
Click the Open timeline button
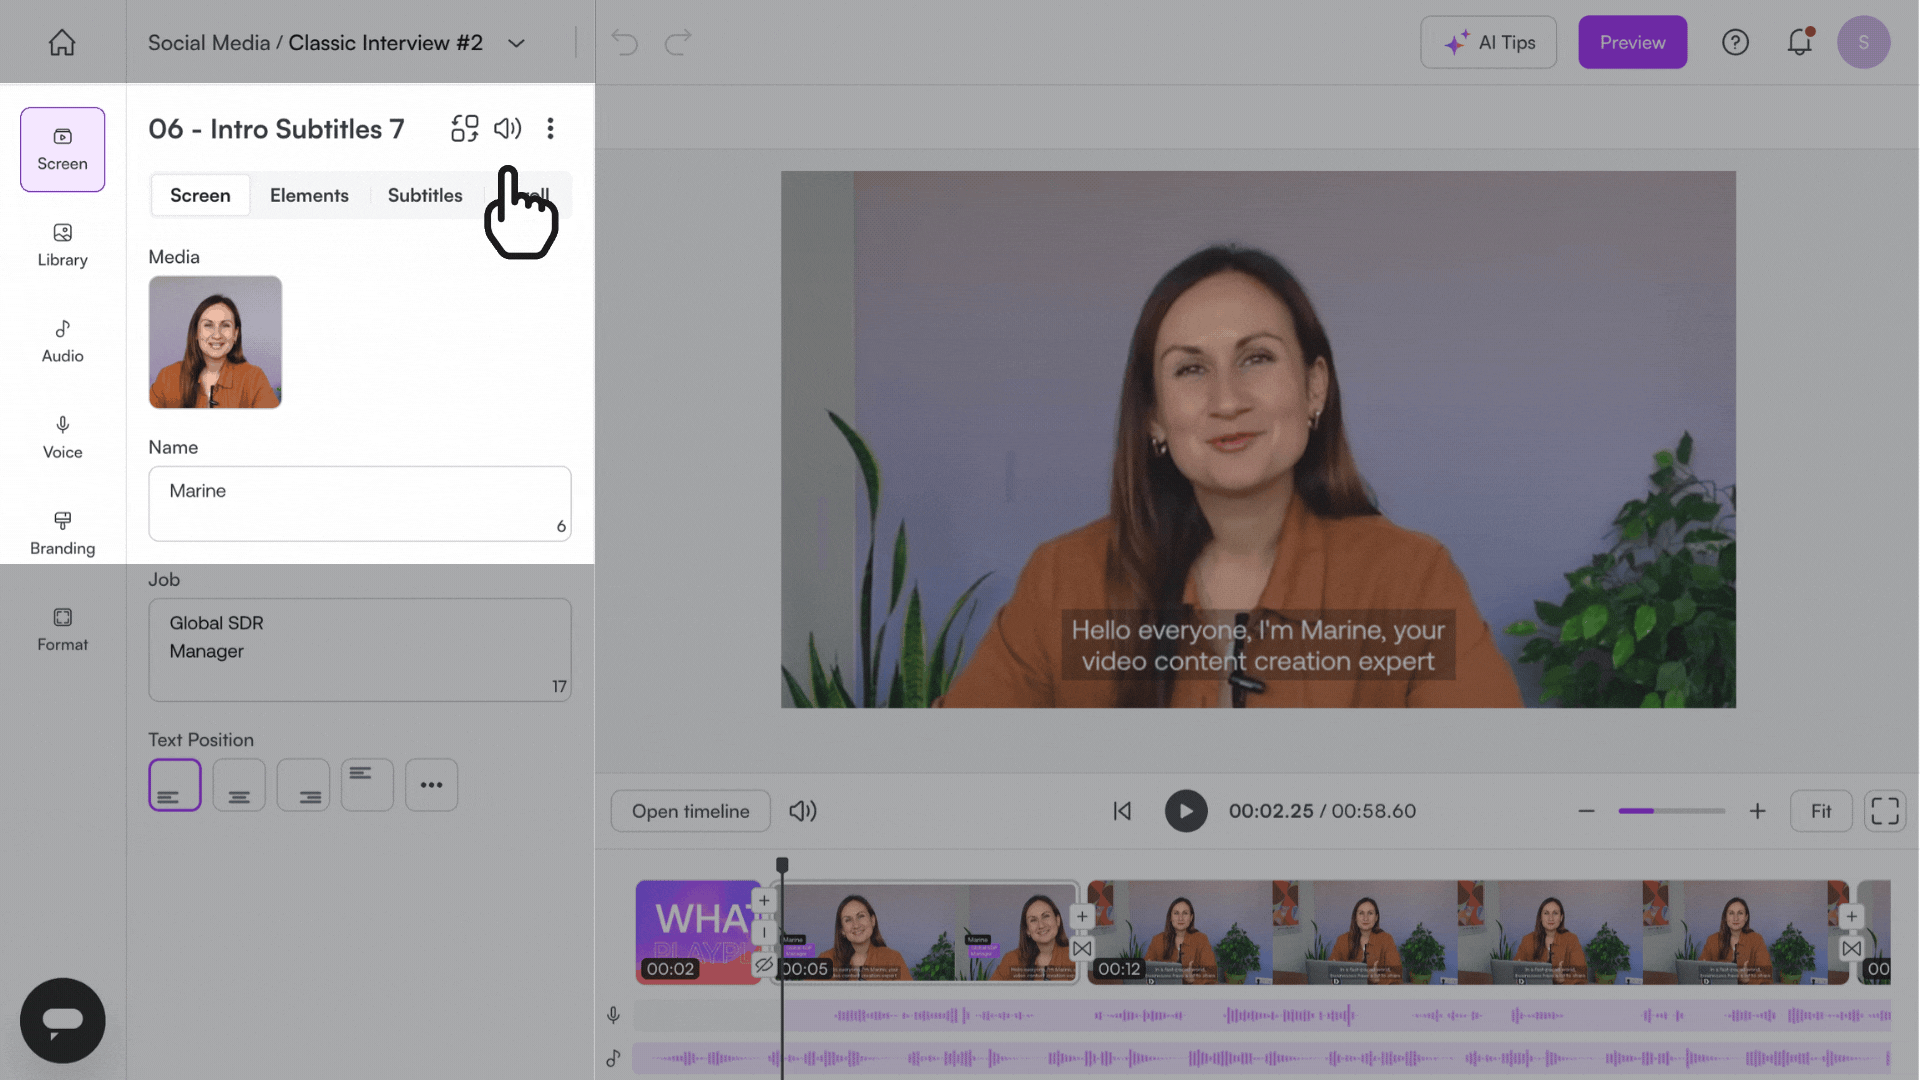(690, 811)
